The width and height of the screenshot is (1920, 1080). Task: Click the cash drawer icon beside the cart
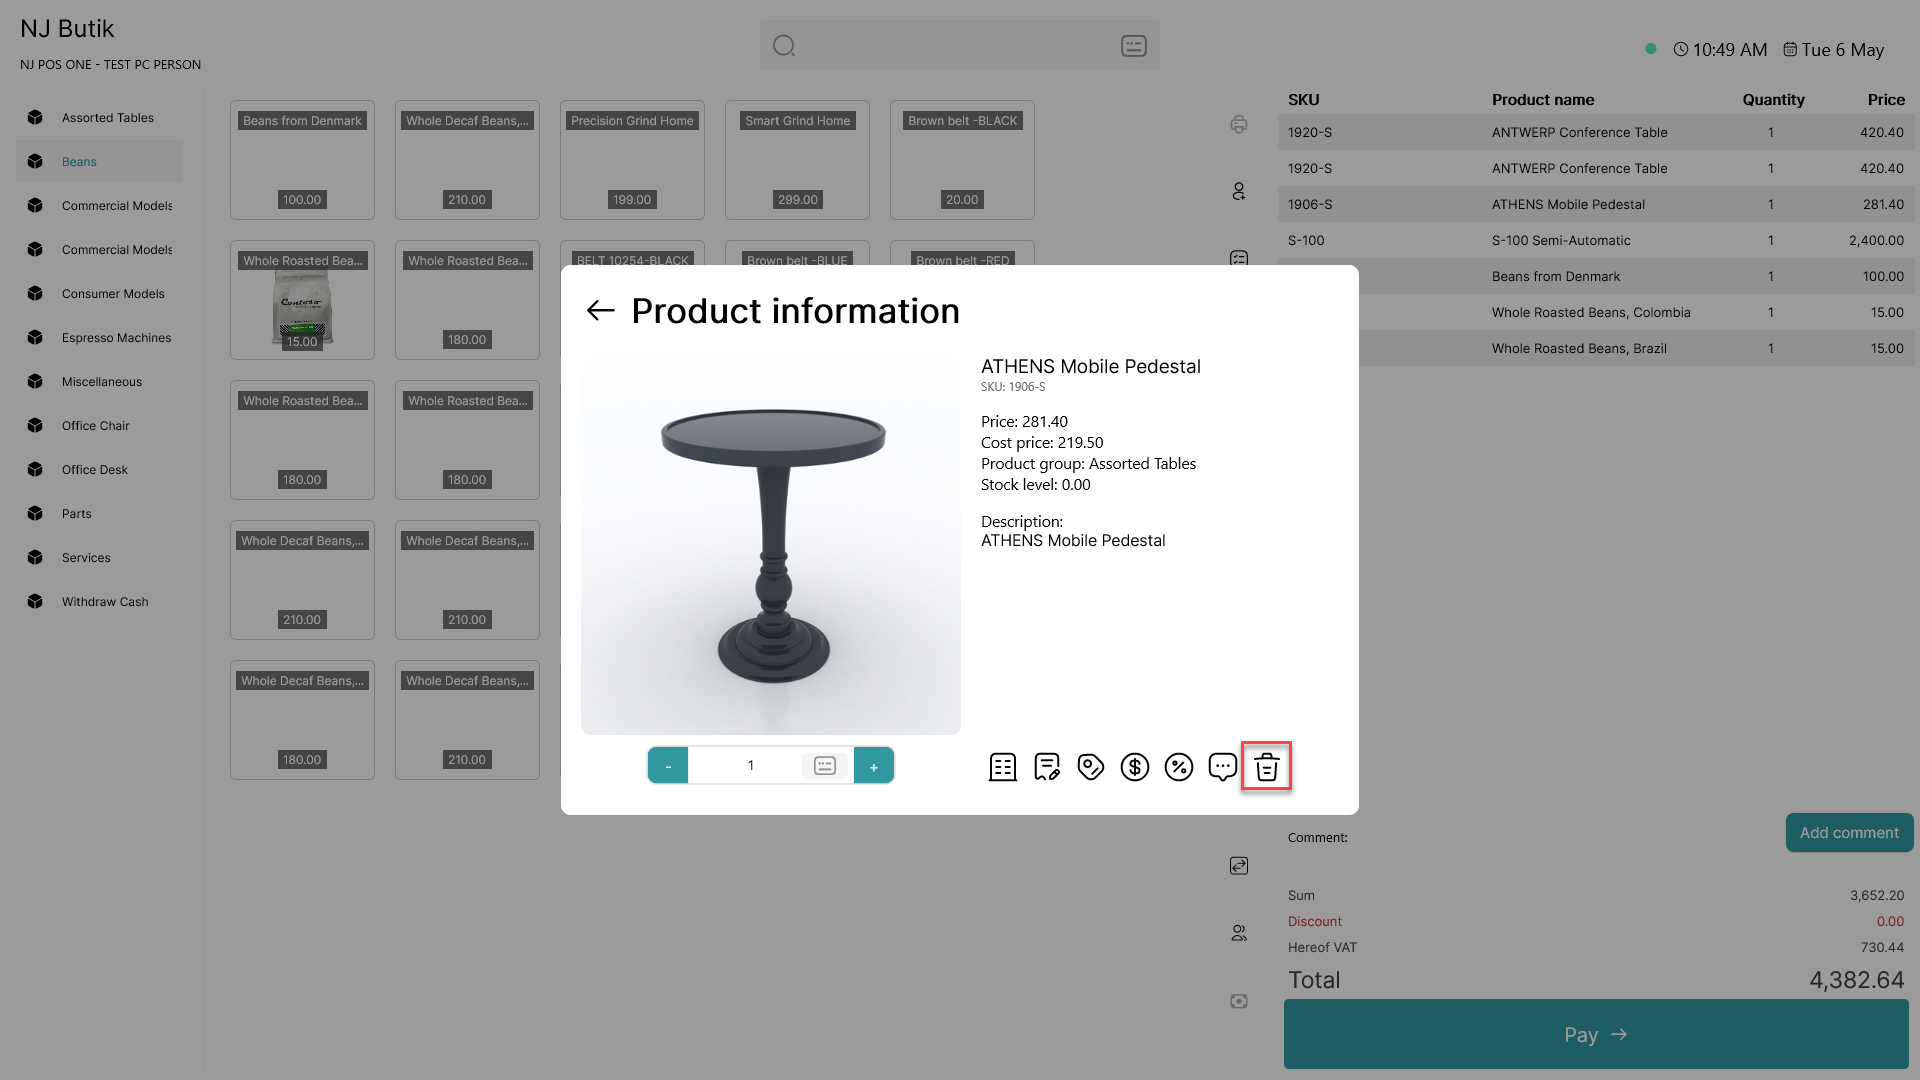click(x=1239, y=1001)
